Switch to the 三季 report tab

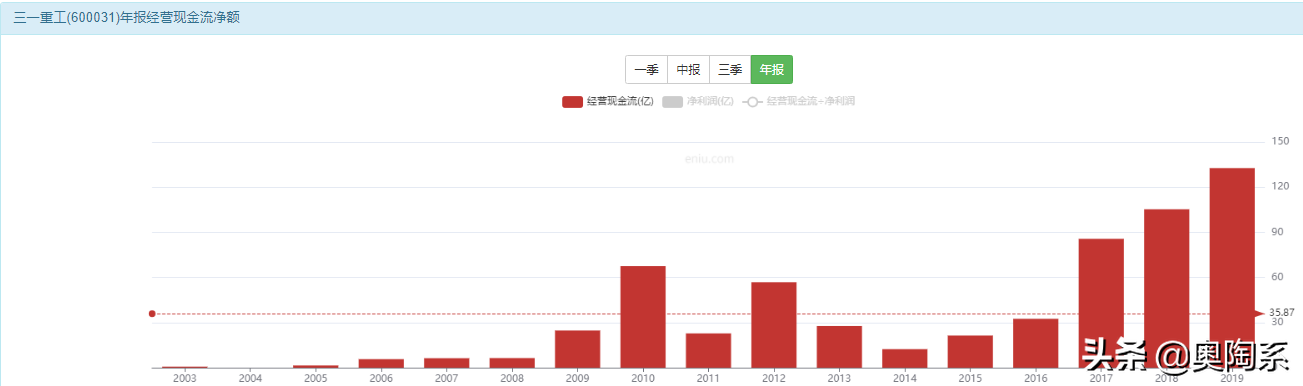[x=730, y=70]
